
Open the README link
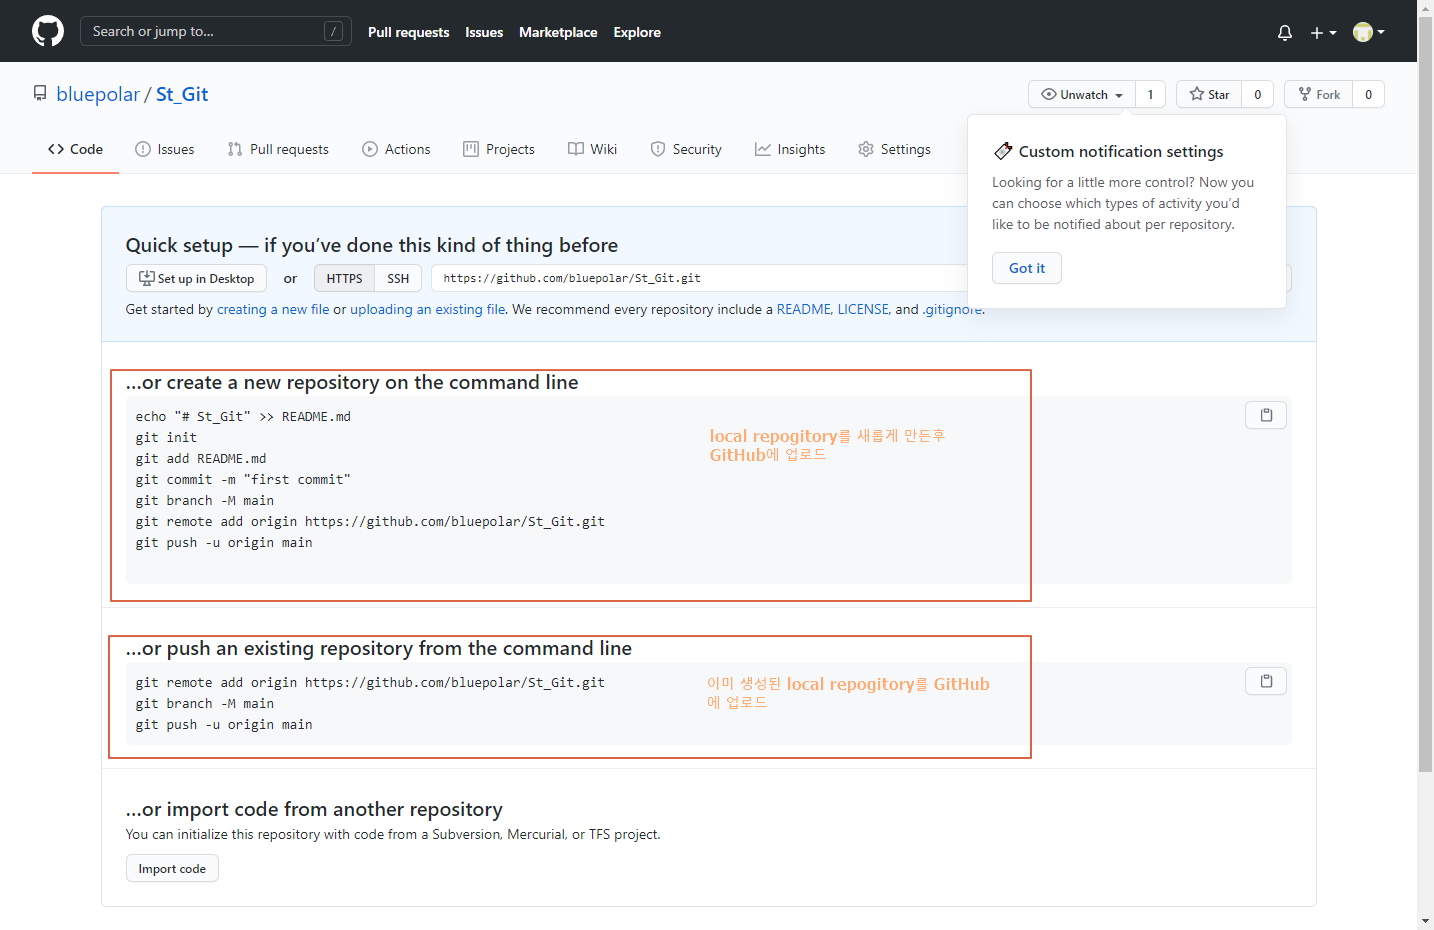[x=803, y=309]
